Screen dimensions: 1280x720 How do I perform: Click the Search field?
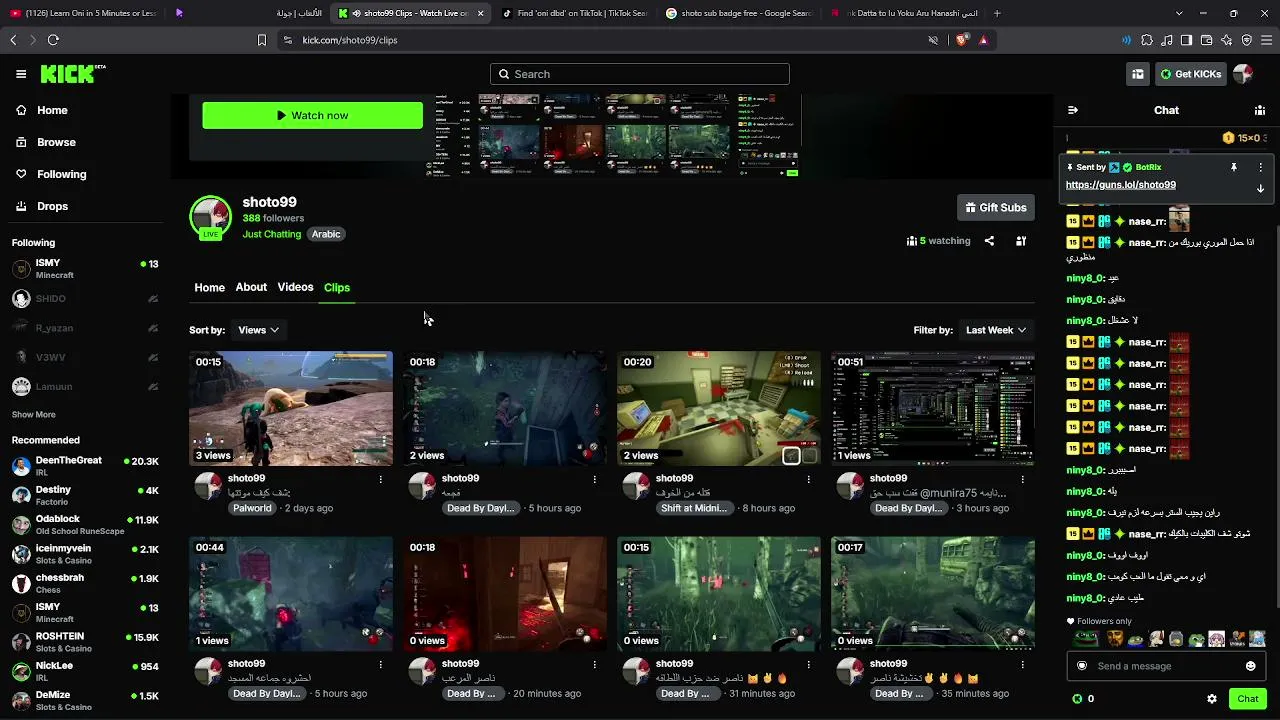coord(640,74)
